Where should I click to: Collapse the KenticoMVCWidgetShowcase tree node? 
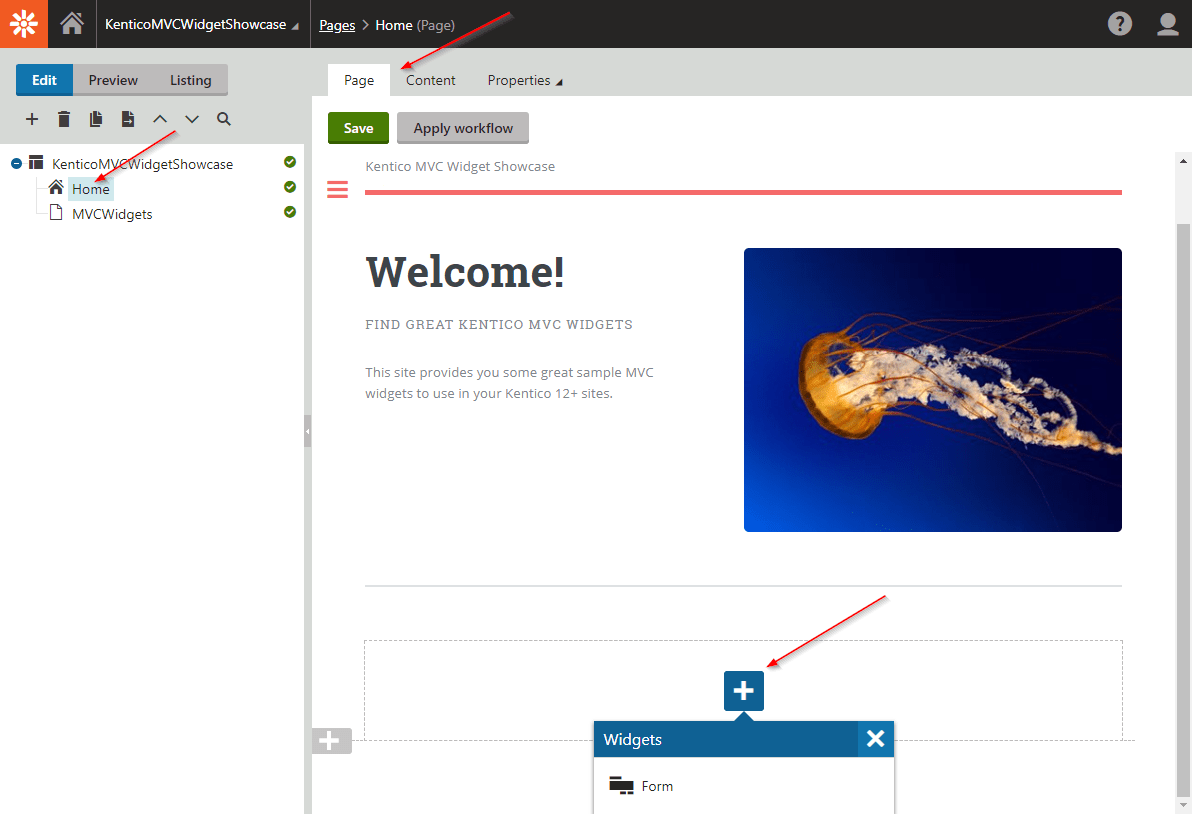click(x=16, y=163)
